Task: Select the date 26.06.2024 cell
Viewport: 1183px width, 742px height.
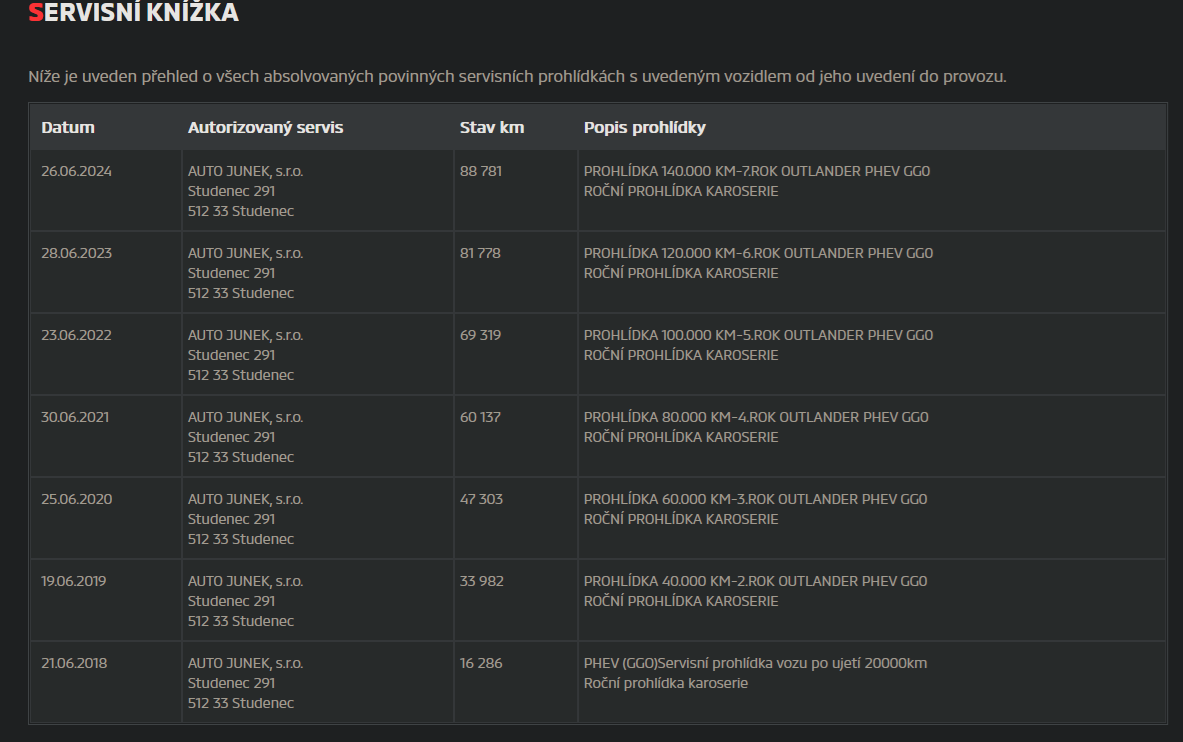Action: pos(76,171)
